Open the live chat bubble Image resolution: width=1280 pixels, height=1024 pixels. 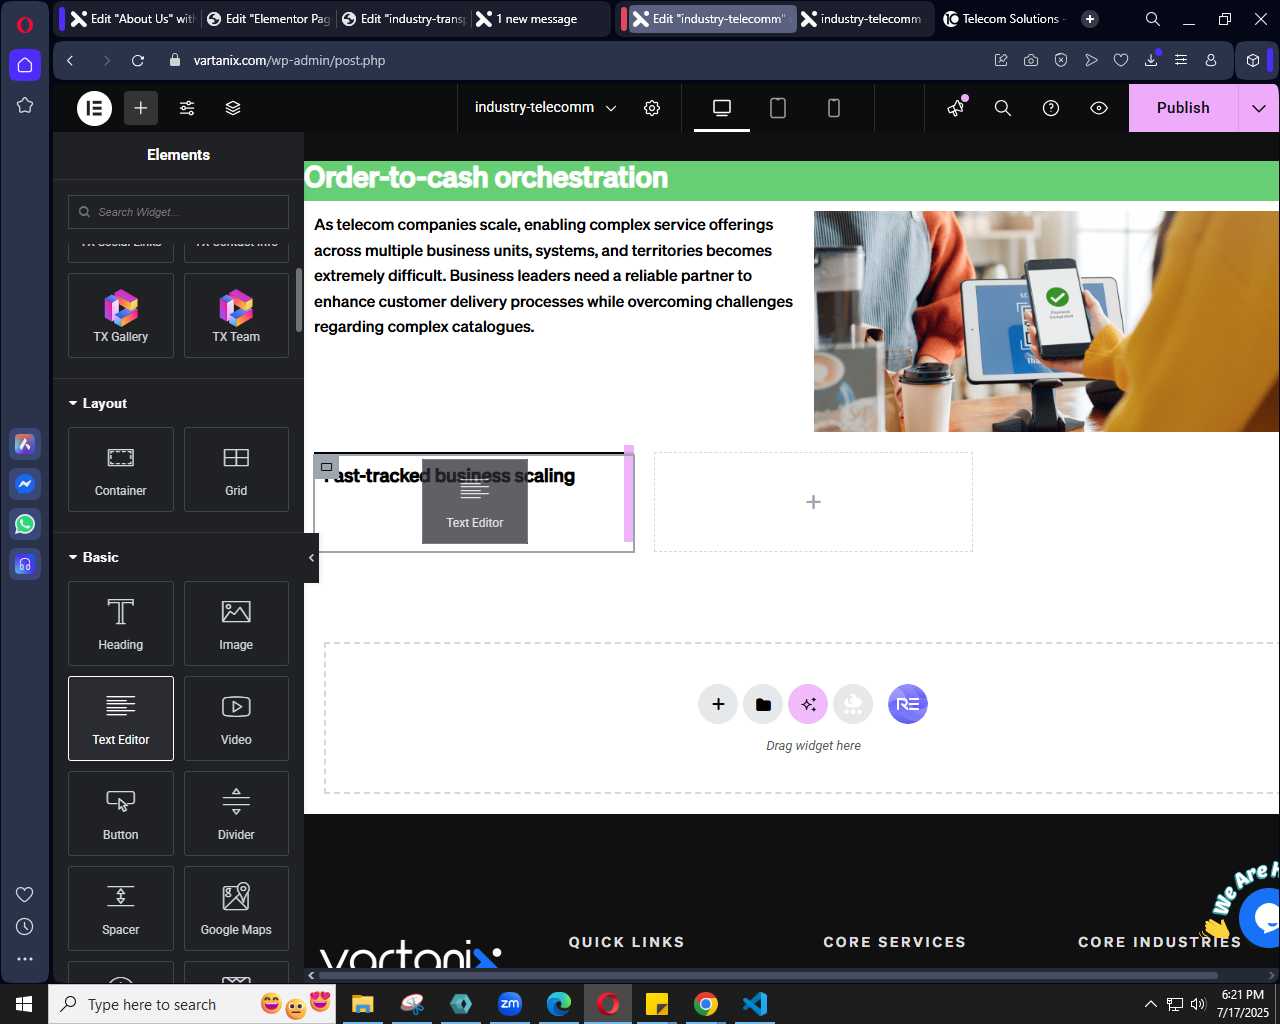coord(1262,916)
